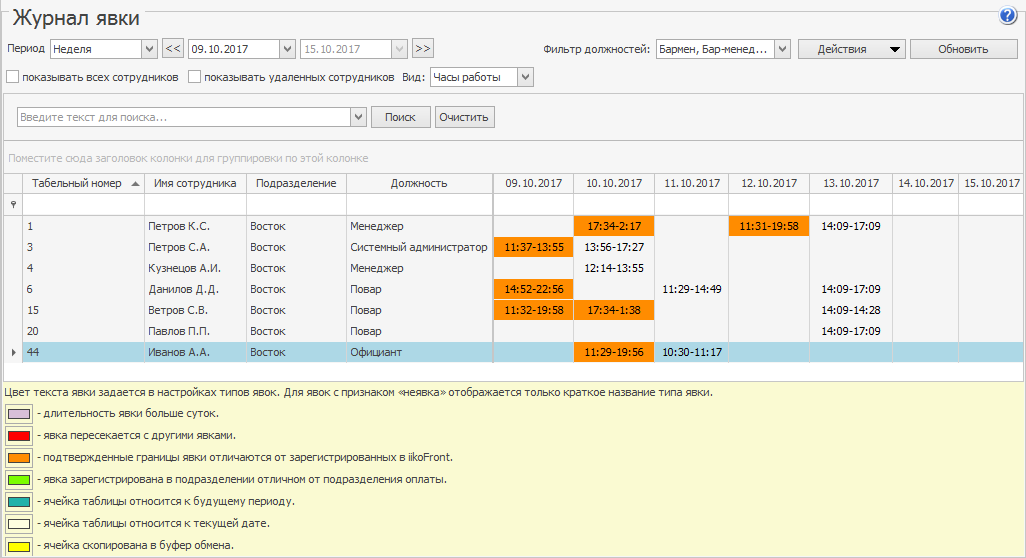The image size is (1026, 558).
Task: Click the orange legend color swatch
Action: (19, 458)
